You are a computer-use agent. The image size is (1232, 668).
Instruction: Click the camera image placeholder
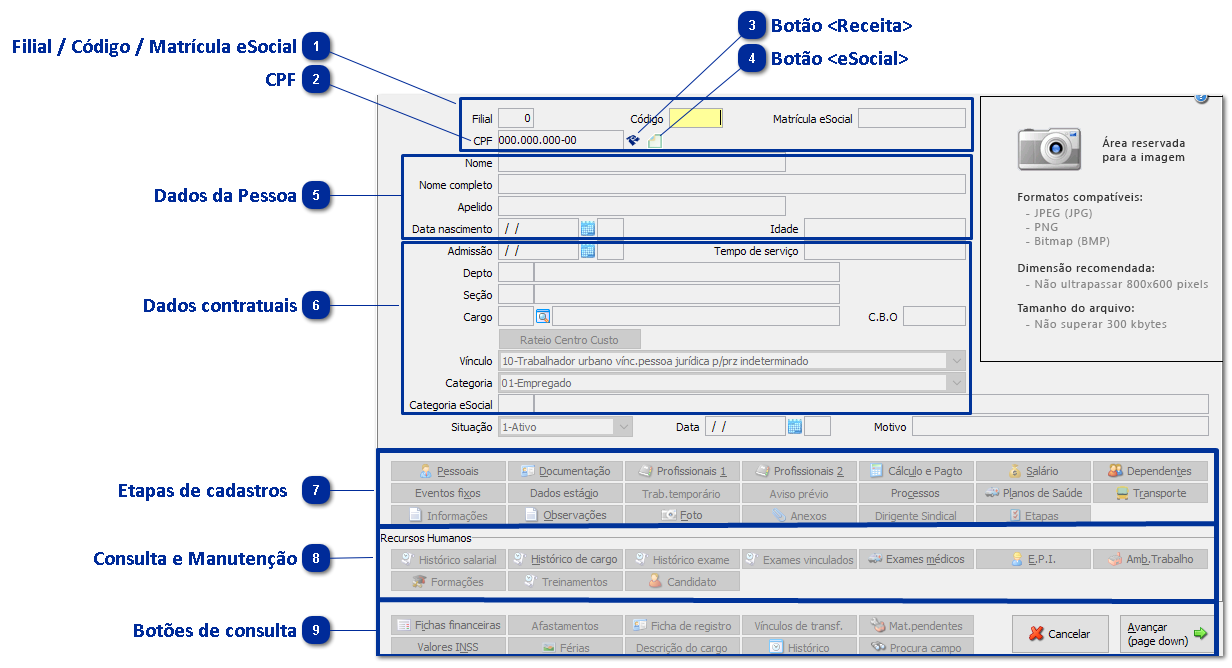pyautogui.click(x=1049, y=148)
